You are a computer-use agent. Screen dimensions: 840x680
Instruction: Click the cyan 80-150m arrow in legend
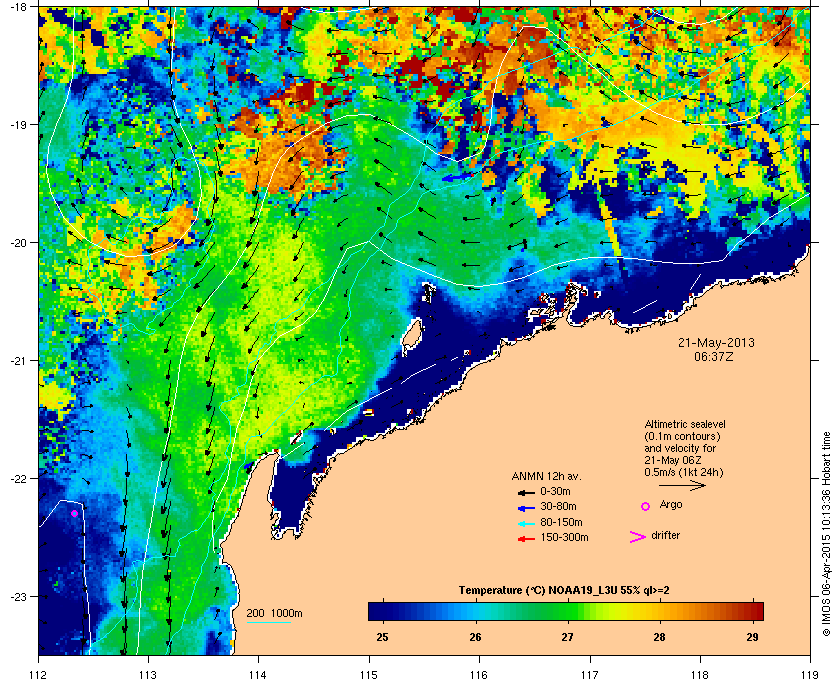[526, 524]
